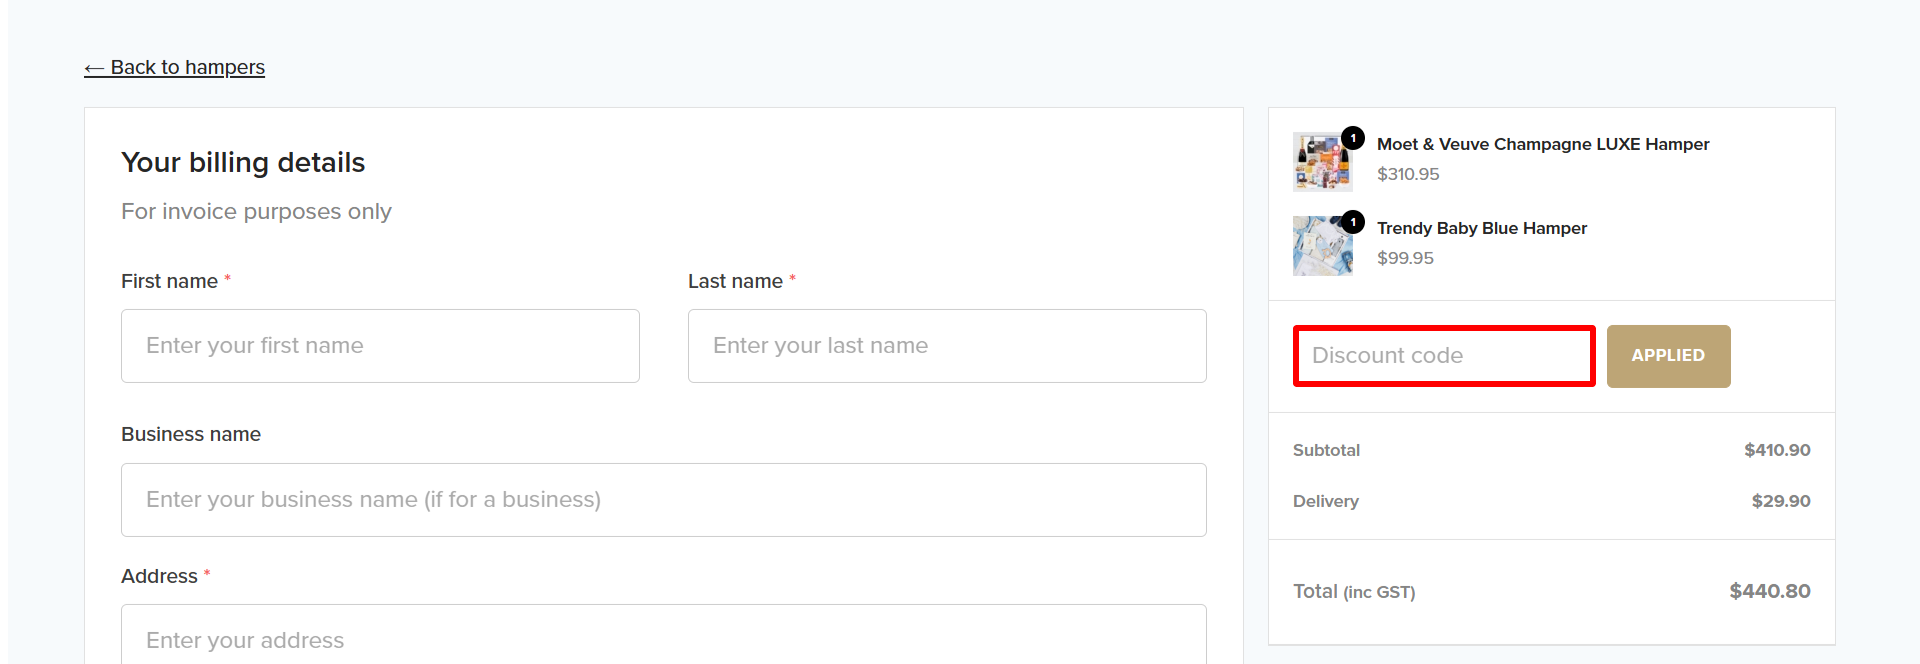Open the Trendy Baby Blue Hamper thumbnail
The height and width of the screenshot is (664, 1920).
point(1321,246)
